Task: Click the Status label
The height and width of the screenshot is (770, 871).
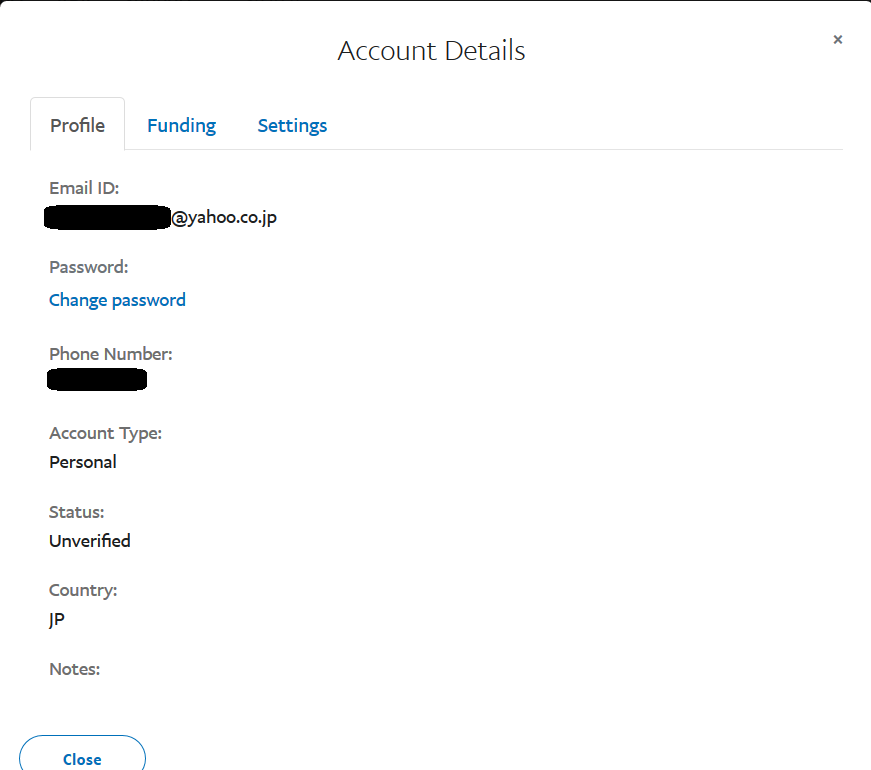Action: pyautogui.click(x=76, y=512)
